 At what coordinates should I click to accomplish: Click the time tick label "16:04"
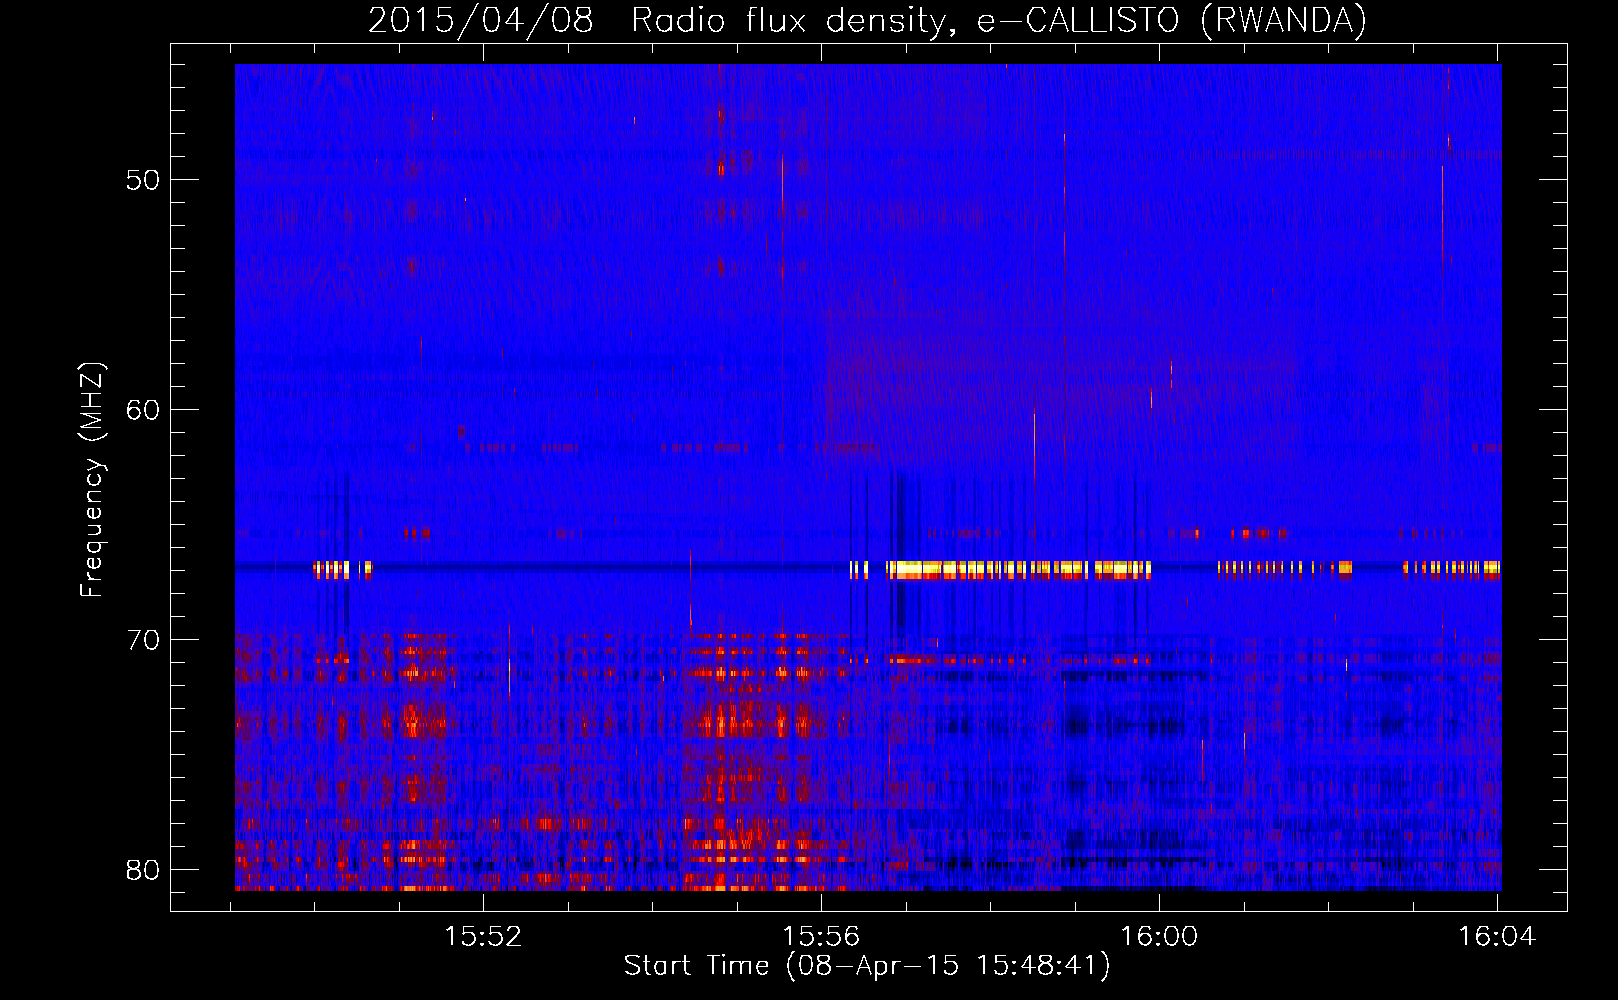pyautogui.click(x=1497, y=937)
